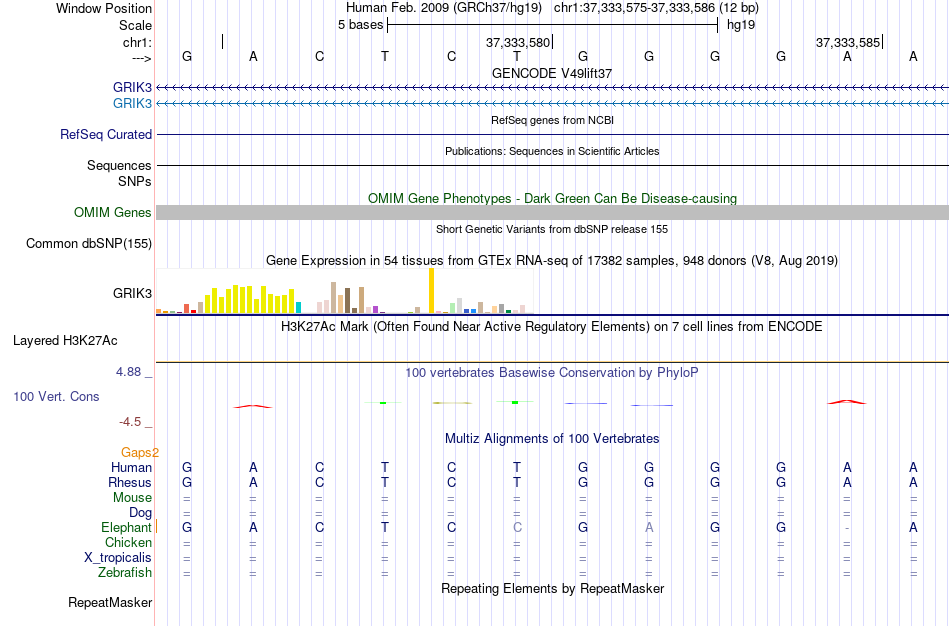Click Repeating Elements by RepeatMasker title
The height and width of the screenshot is (626, 950).
coord(552,588)
